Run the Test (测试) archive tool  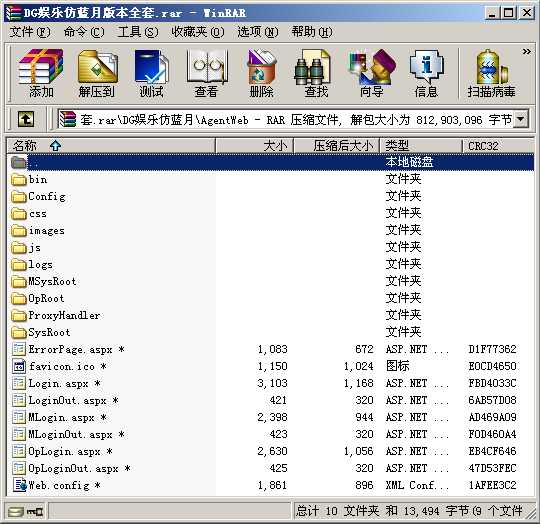151,73
